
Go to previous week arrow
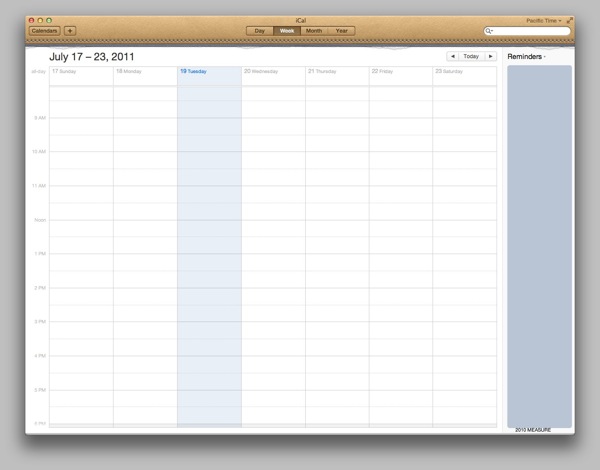click(453, 56)
